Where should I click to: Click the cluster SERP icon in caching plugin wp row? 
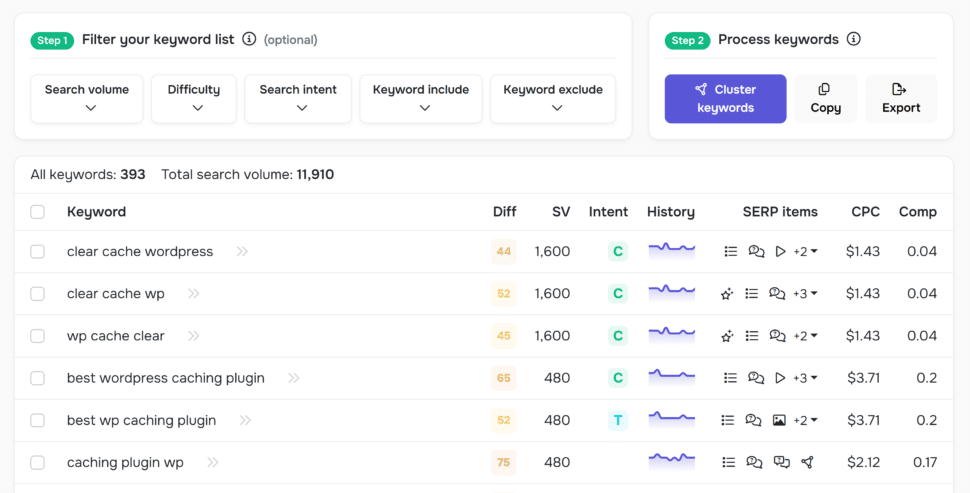[807, 462]
